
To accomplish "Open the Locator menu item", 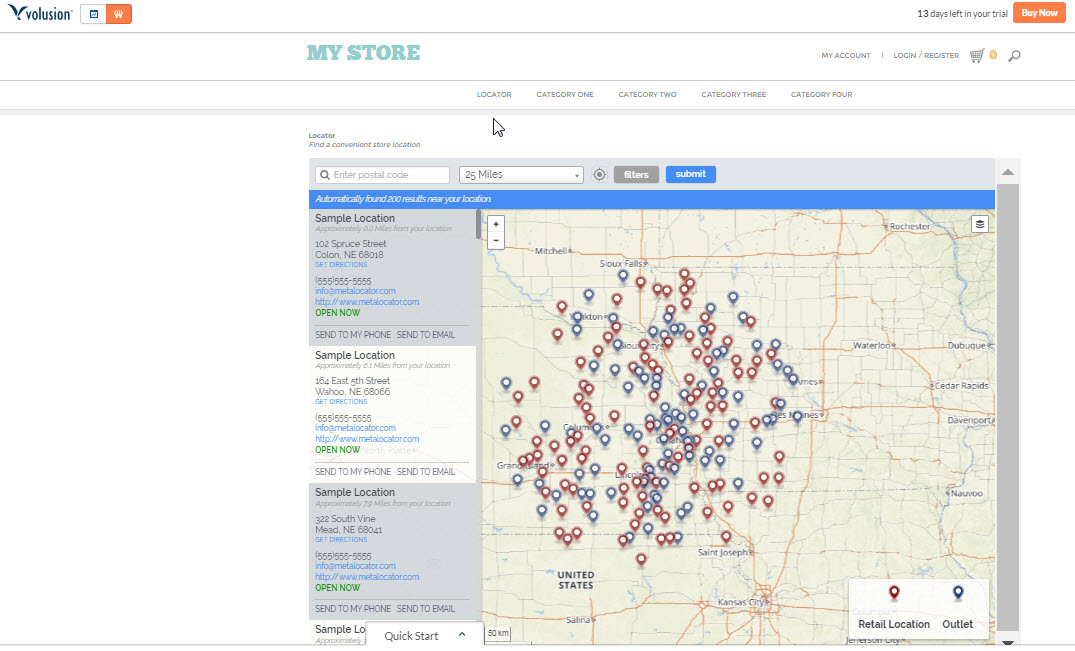I will click(494, 95).
